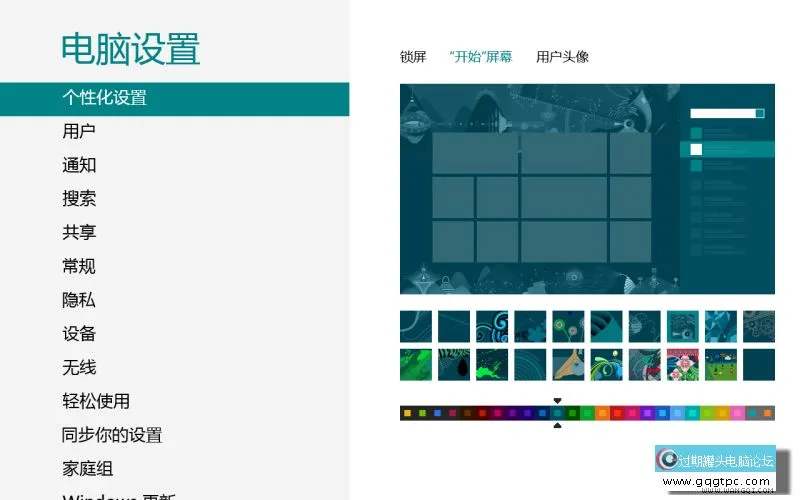Viewport: 800px width, 500px height.
Task: Open 同步你的设置 category
Action: (112, 435)
